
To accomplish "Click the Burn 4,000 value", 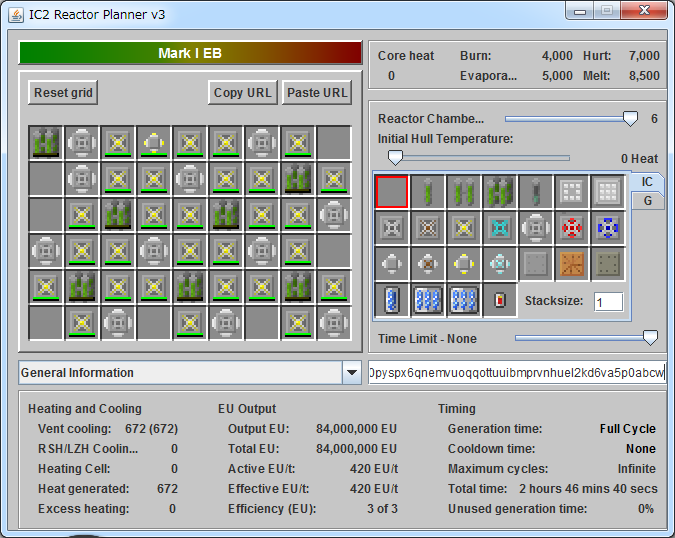I will [557, 56].
